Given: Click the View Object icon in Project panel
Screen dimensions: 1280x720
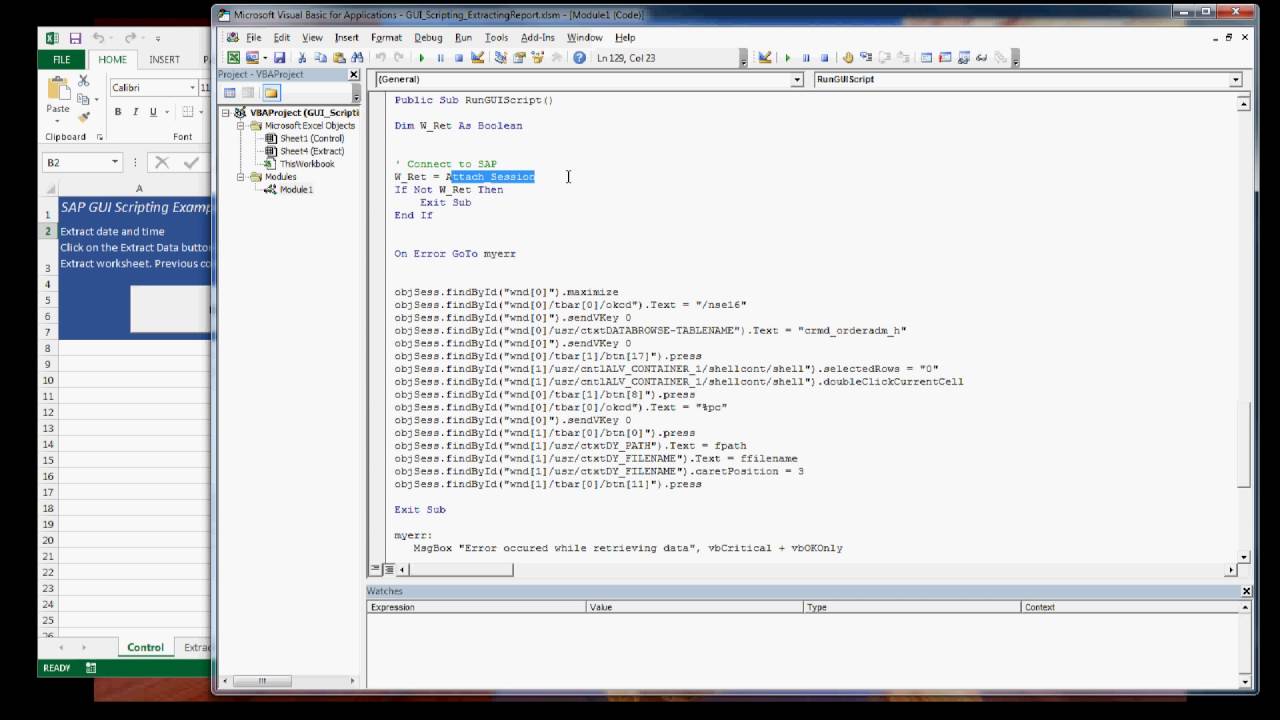Looking at the screenshot, I should [x=249, y=93].
